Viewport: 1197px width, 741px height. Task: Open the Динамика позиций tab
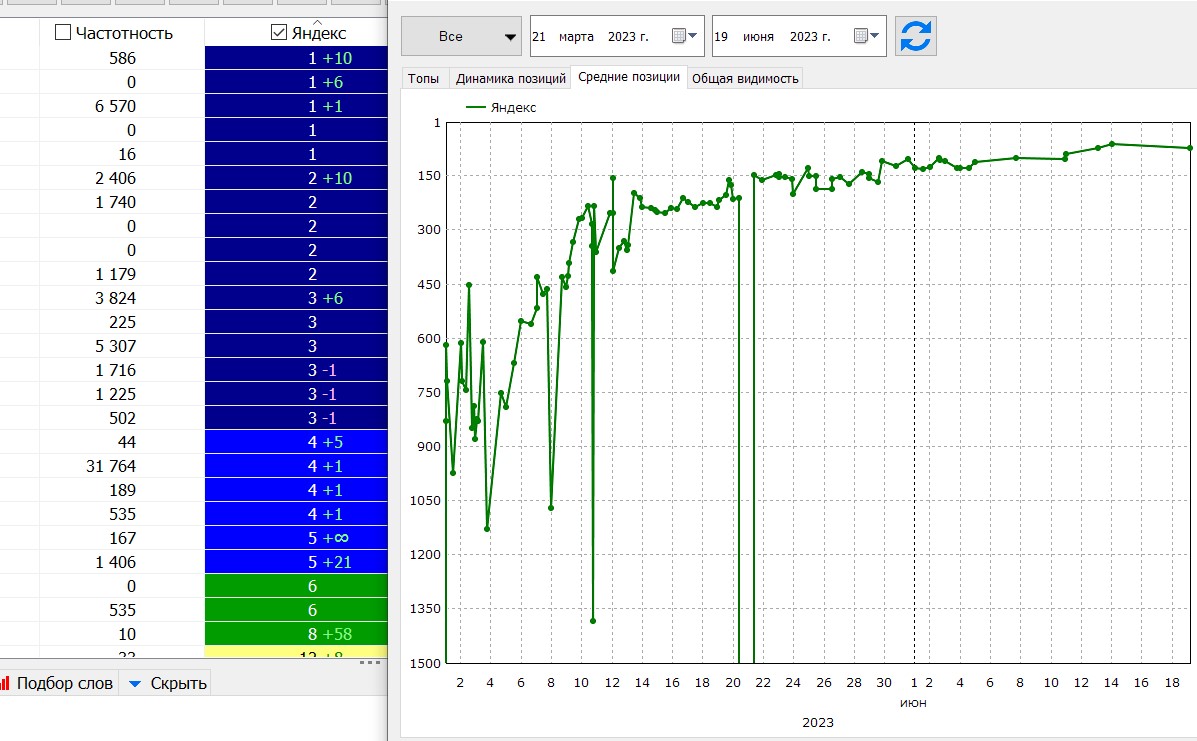tap(509, 78)
